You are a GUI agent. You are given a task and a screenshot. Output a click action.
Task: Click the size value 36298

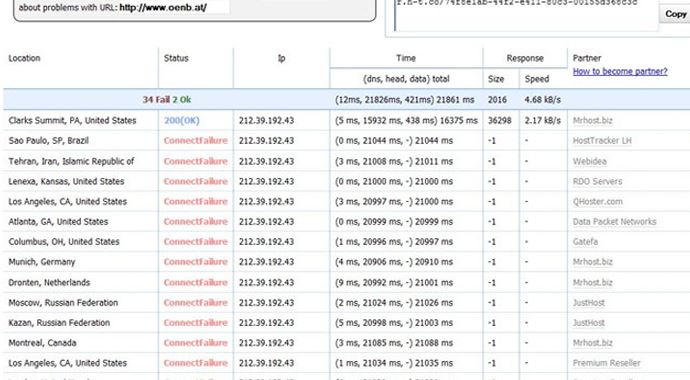(499, 121)
